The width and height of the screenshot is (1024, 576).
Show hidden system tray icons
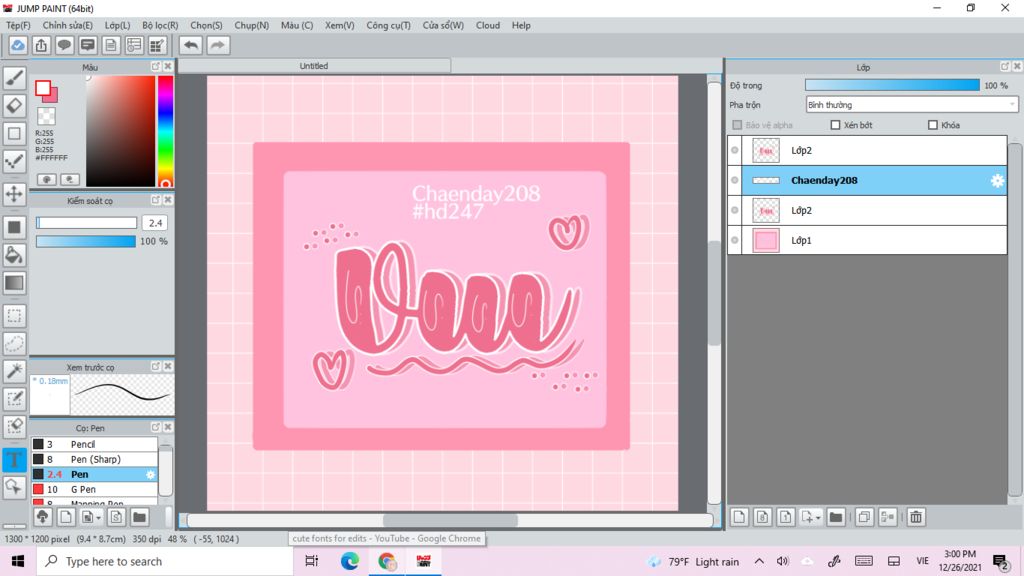pyautogui.click(x=759, y=562)
